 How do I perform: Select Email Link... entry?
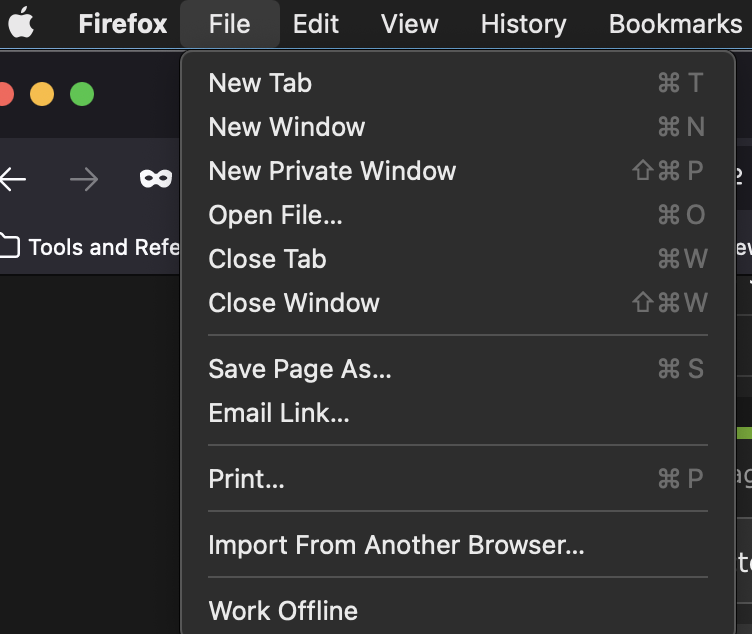pos(279,413)
